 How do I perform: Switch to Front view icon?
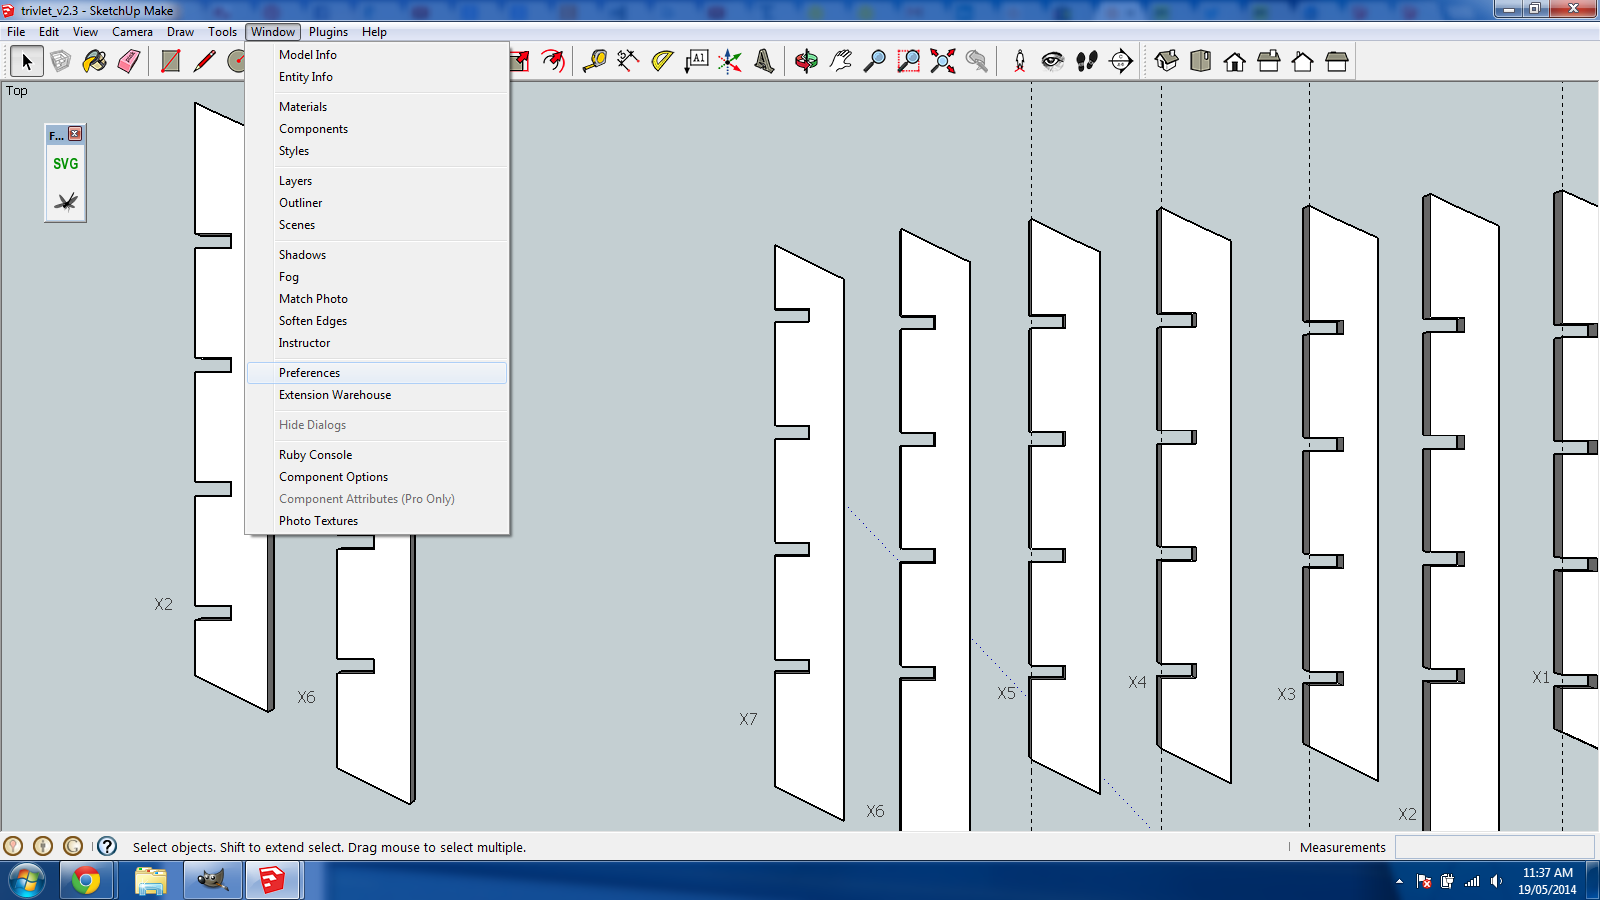[1235, 62]
